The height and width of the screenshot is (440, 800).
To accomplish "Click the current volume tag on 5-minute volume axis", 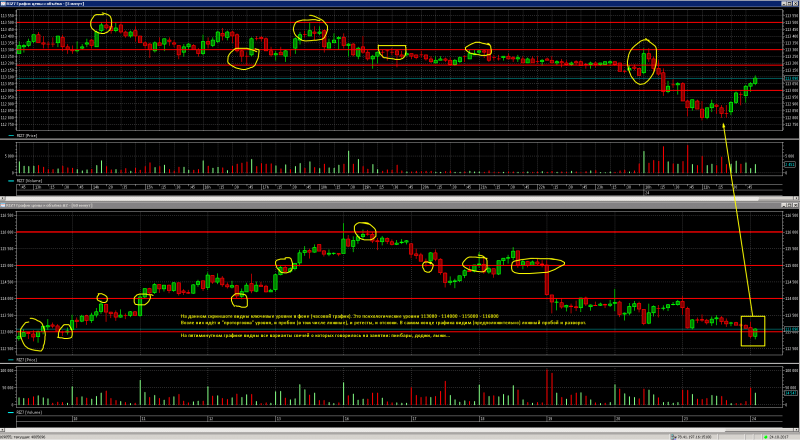I will (x=789, y=164).
